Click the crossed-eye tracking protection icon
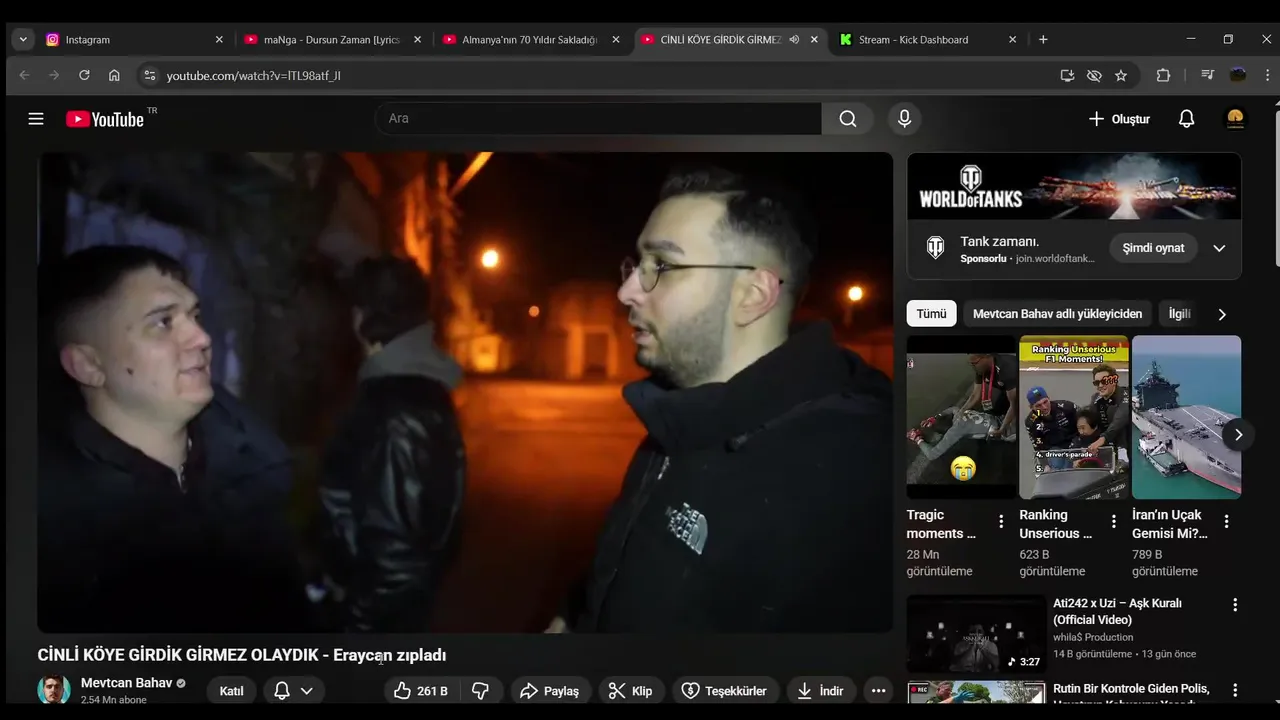Screen dimensions: 1280x720 pos(1094,75)
